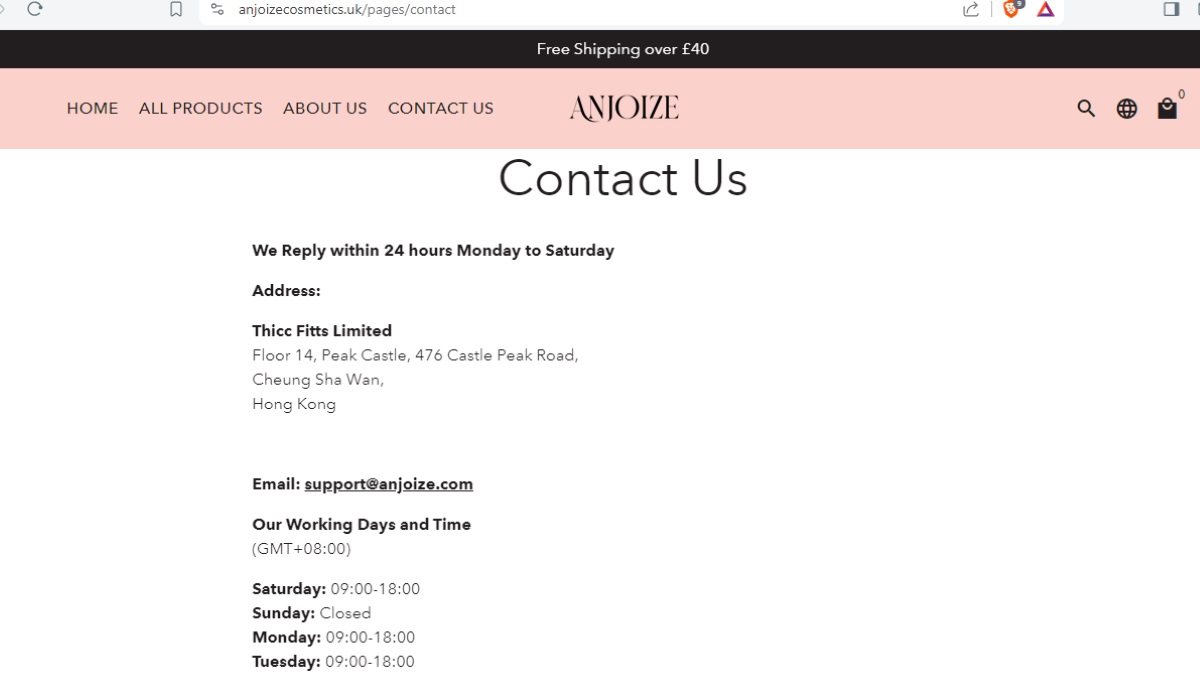Click the Free Shipping over £40 banner
Image resolution: width=1200 pixels, height=675 pixels.
click(x=622, y=48)
